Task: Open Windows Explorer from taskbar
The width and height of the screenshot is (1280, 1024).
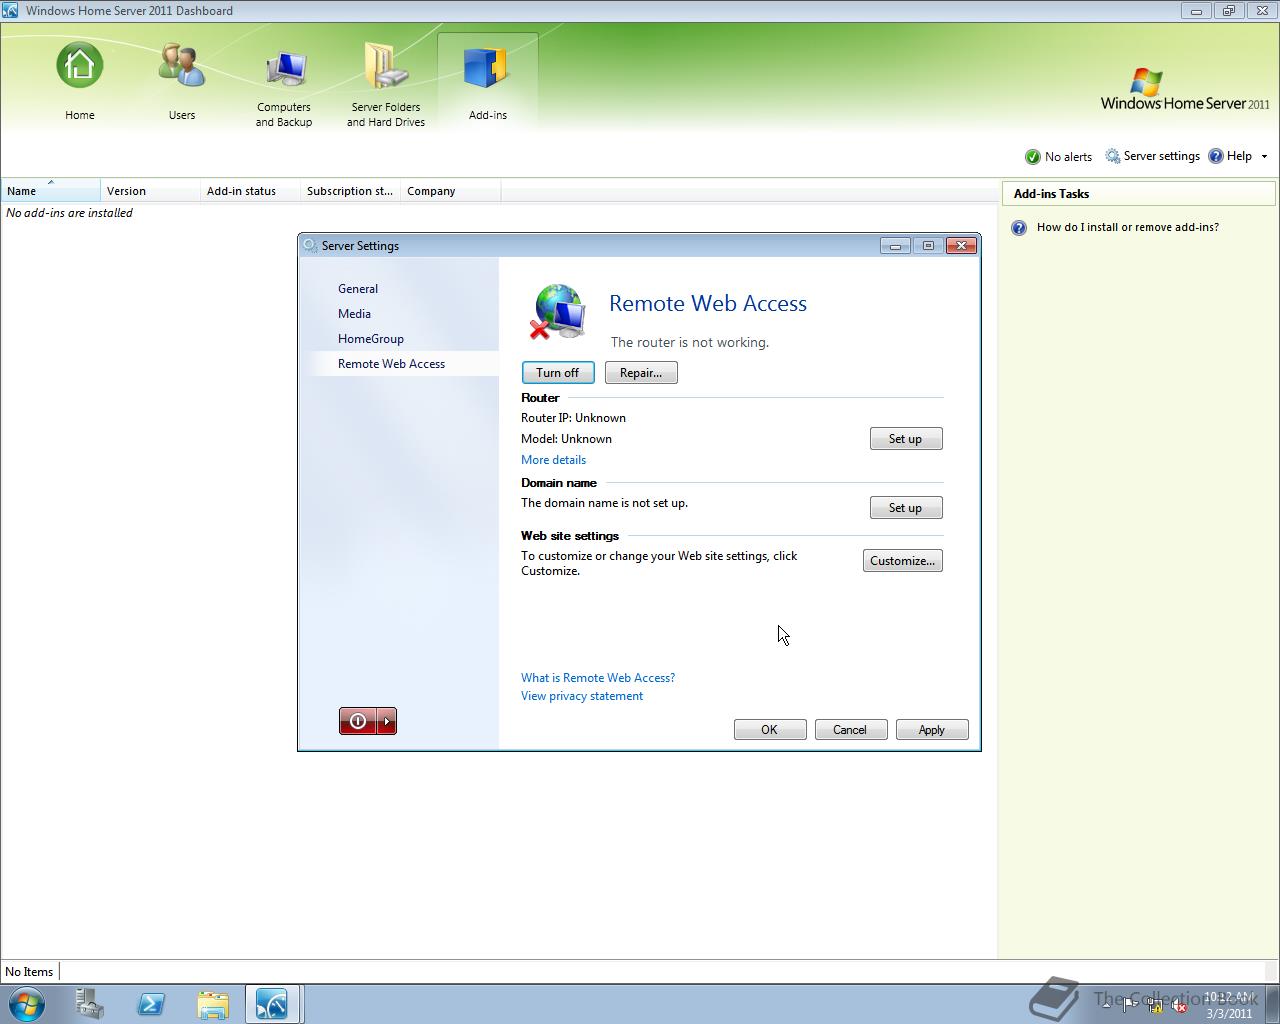Action: click(x=212, y=1004)
